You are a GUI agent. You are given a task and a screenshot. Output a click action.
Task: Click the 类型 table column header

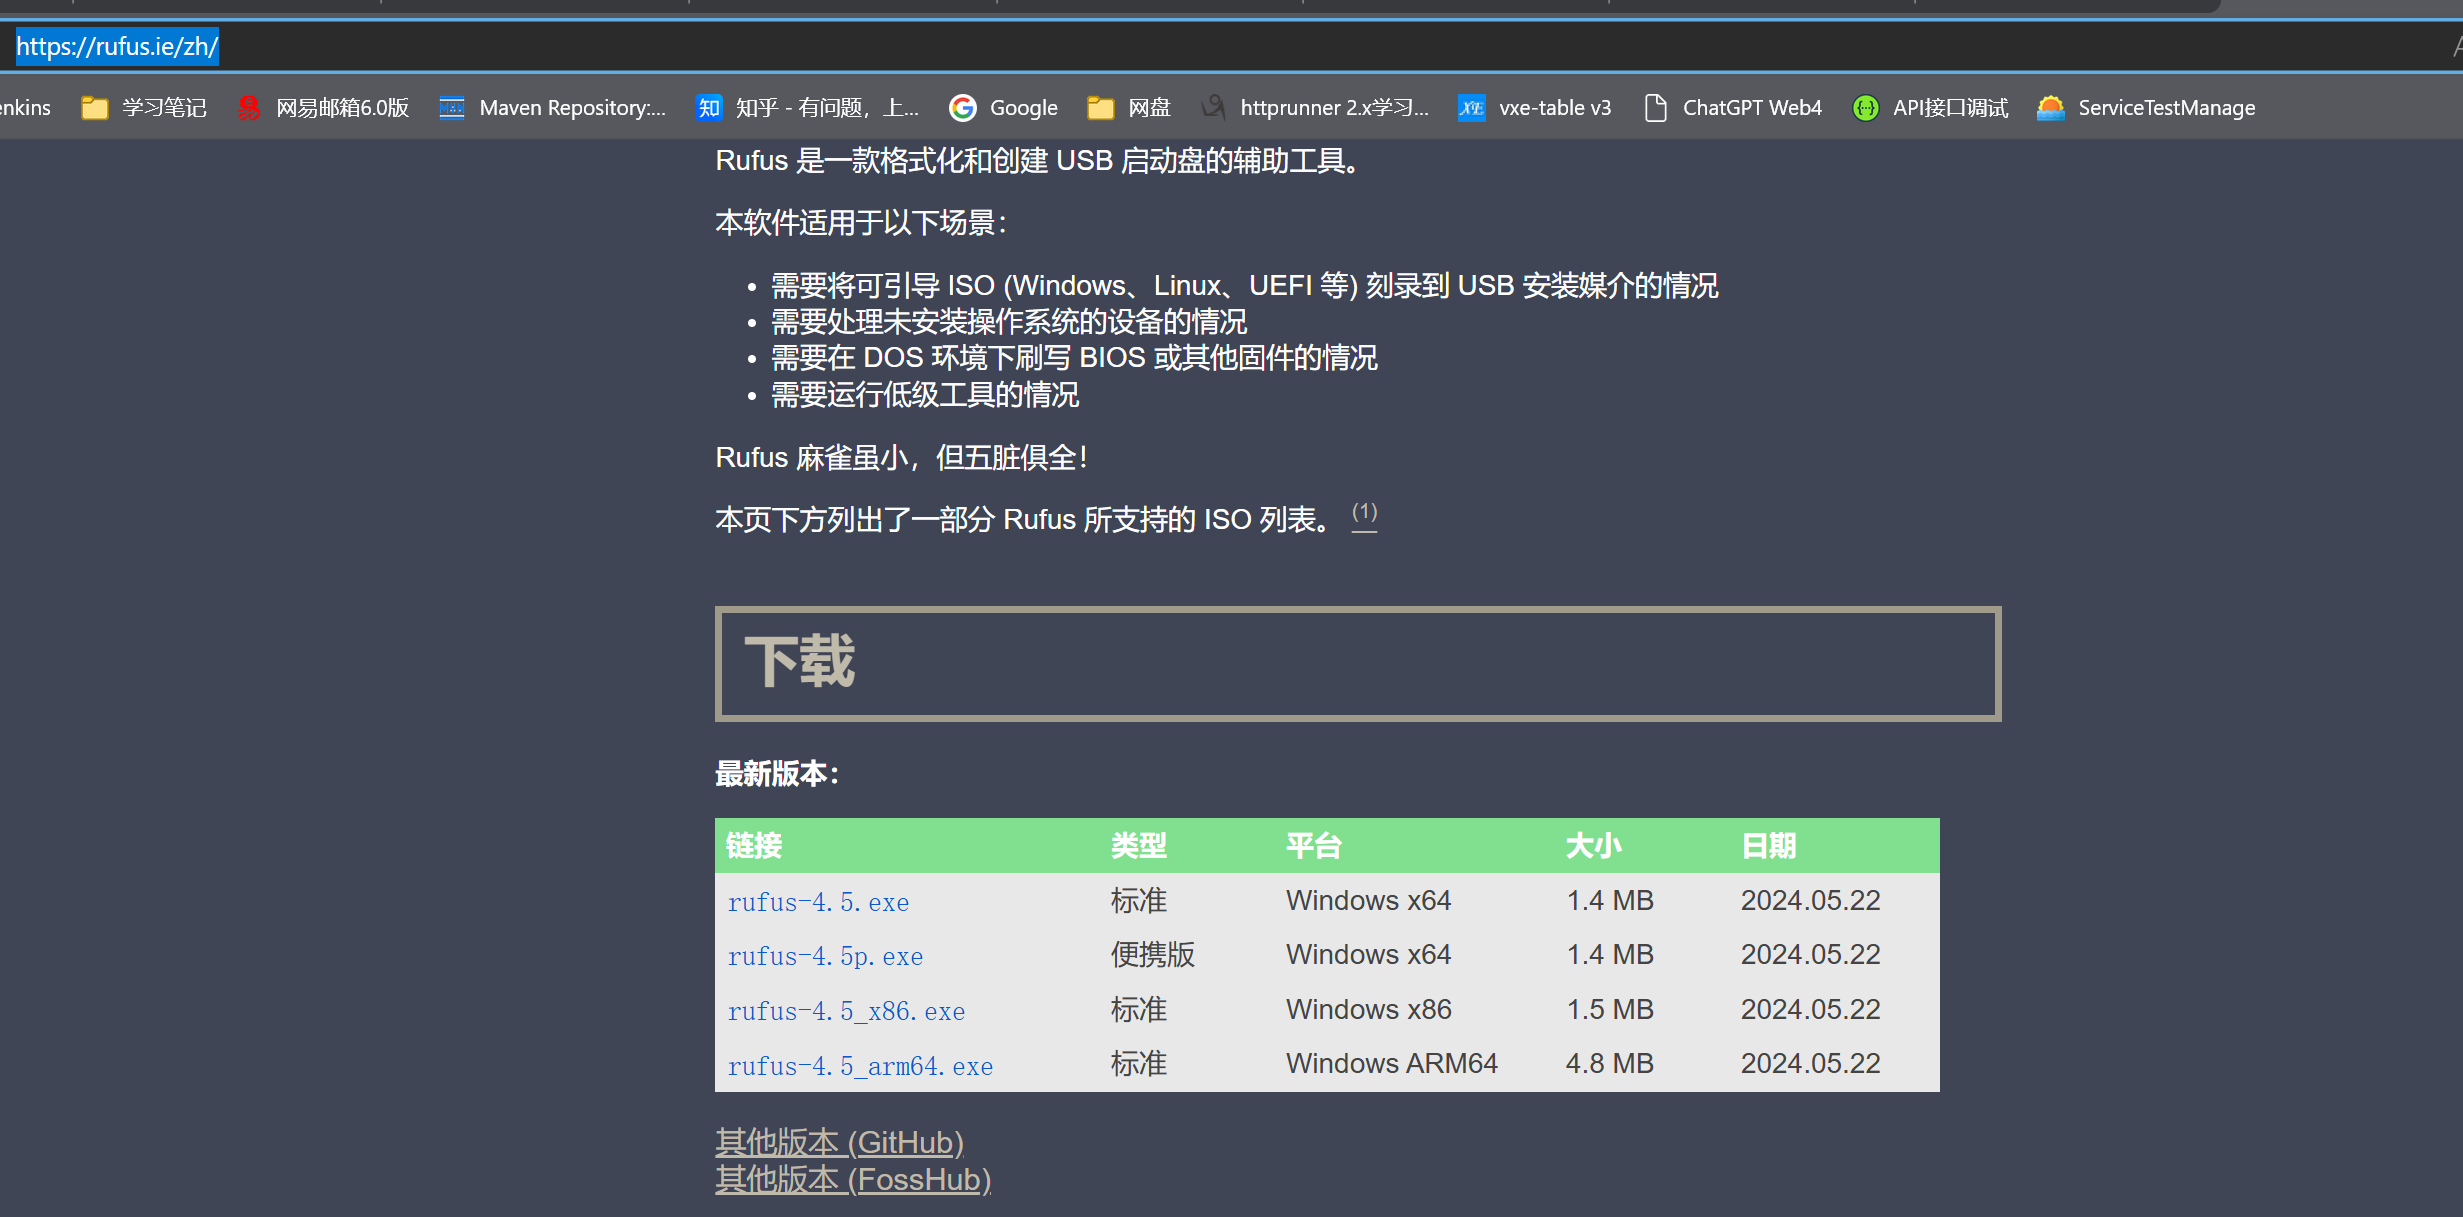(1139, 846)
